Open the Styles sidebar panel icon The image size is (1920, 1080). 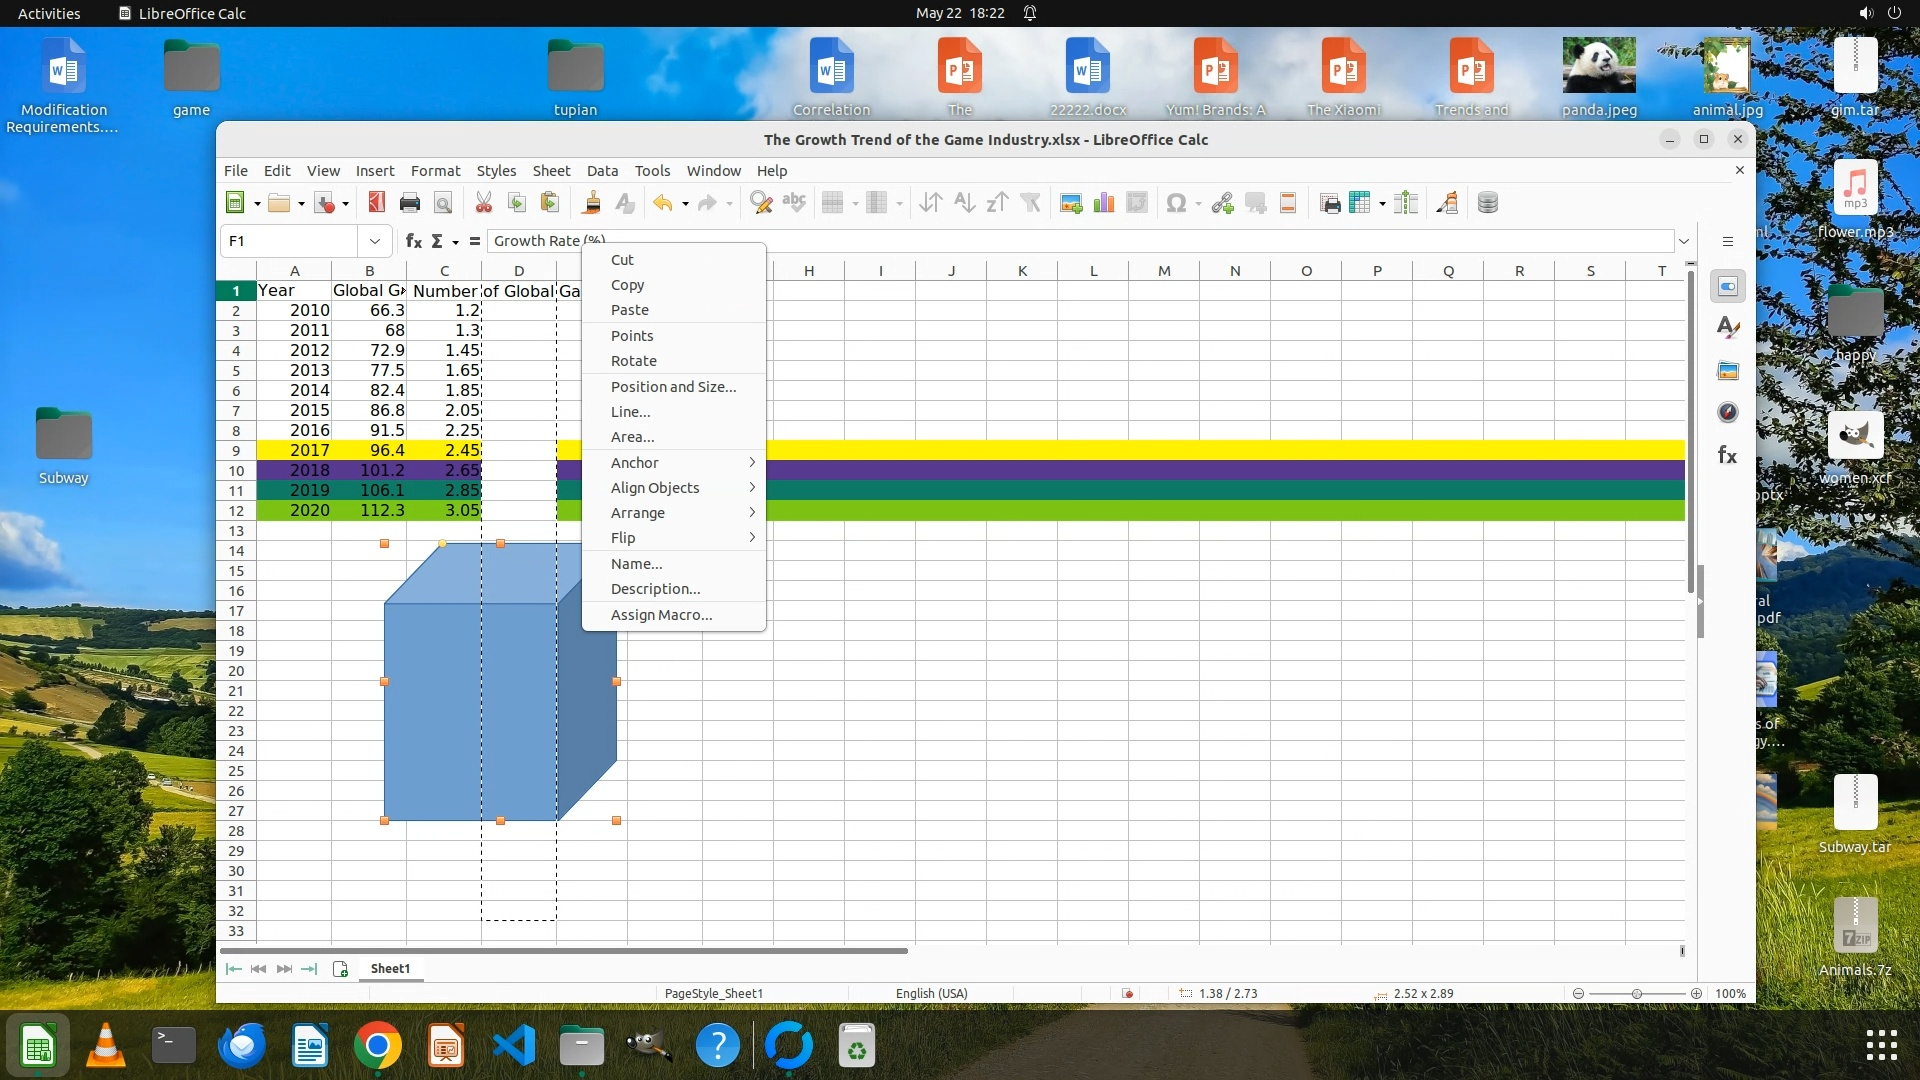1727,328
